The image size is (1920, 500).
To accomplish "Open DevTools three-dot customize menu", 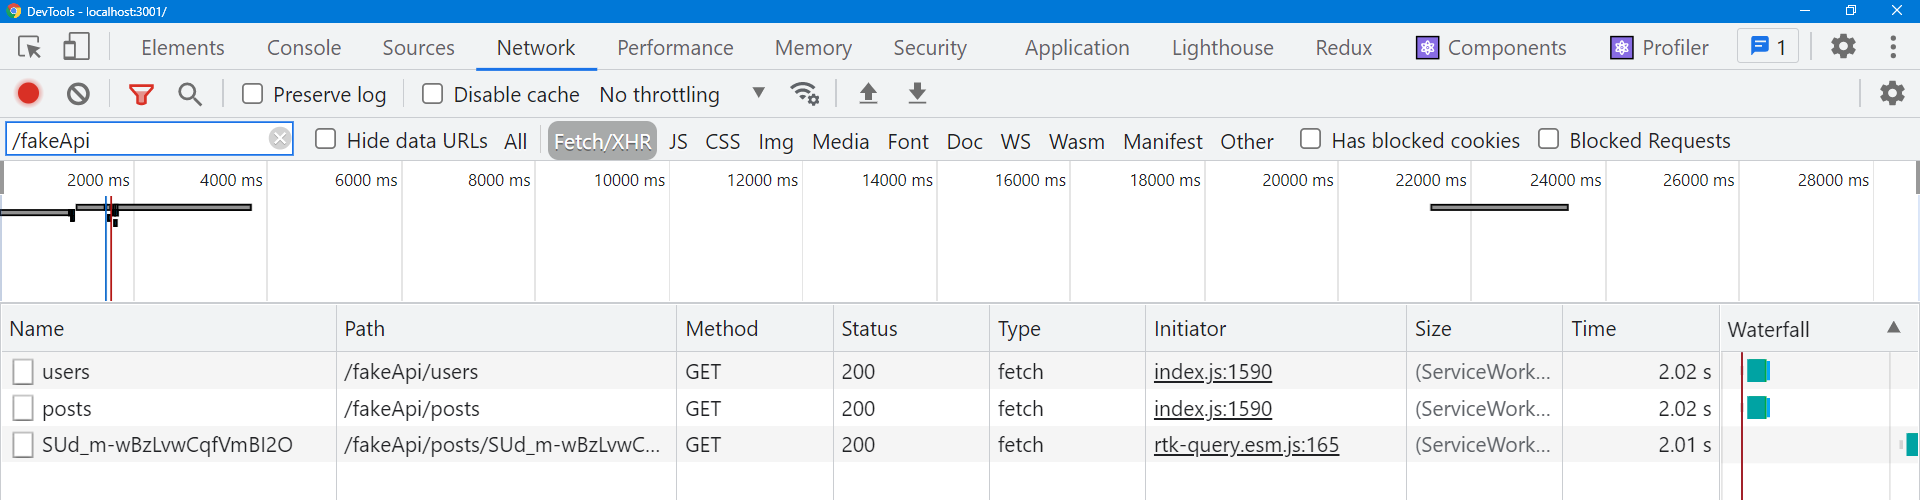I will pos(1893,46).
